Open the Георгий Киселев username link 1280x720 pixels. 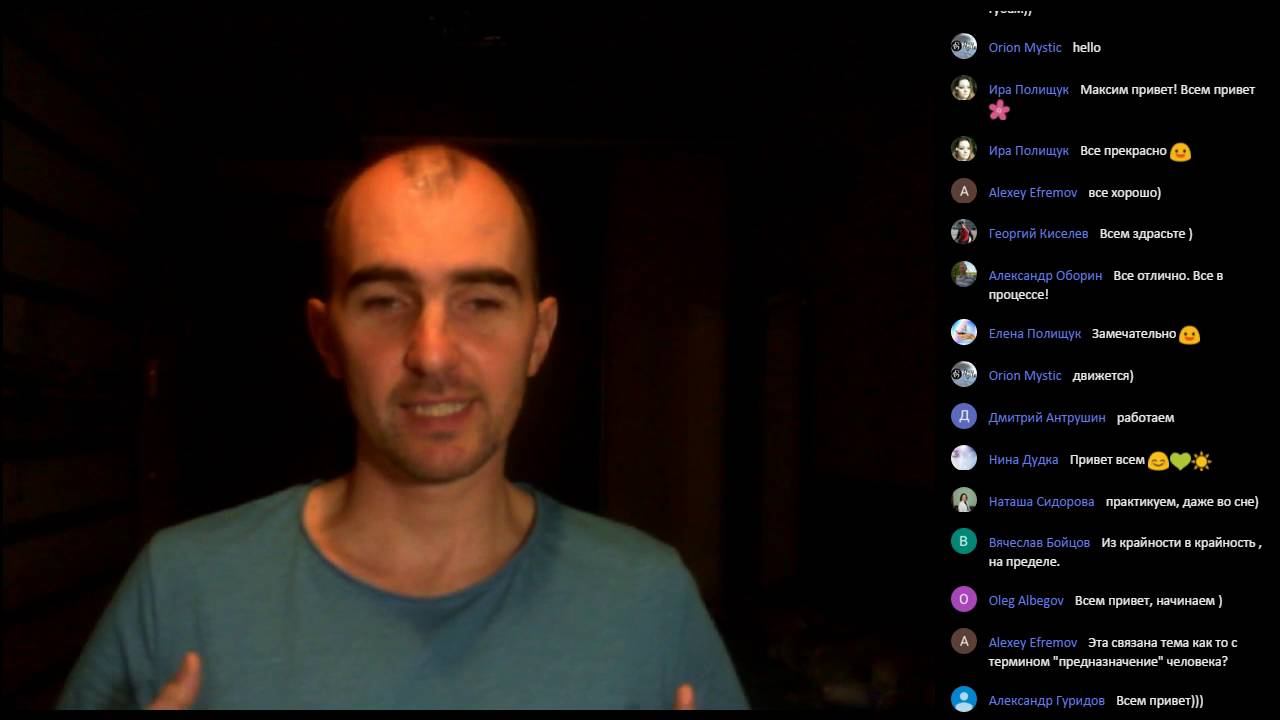tap(1038, 233)
